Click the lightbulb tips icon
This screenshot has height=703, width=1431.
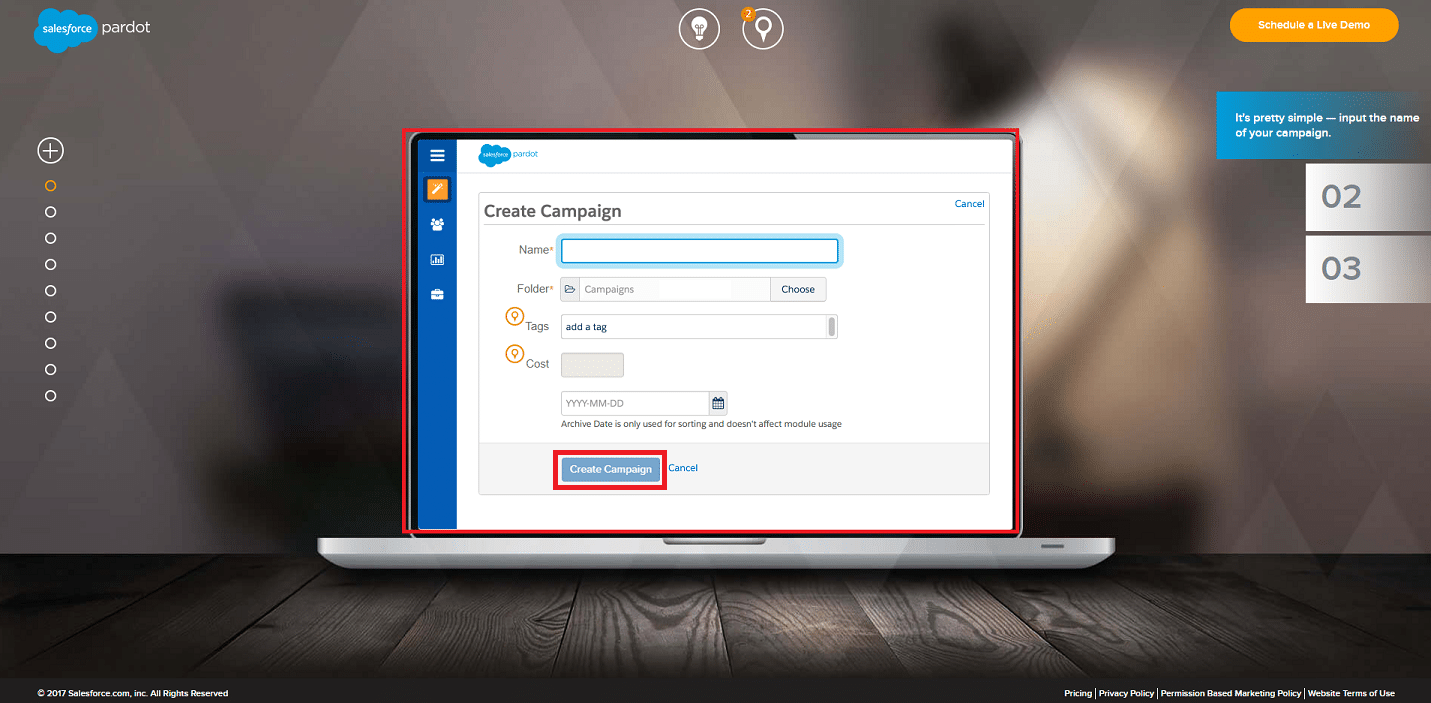coord(699,29)
